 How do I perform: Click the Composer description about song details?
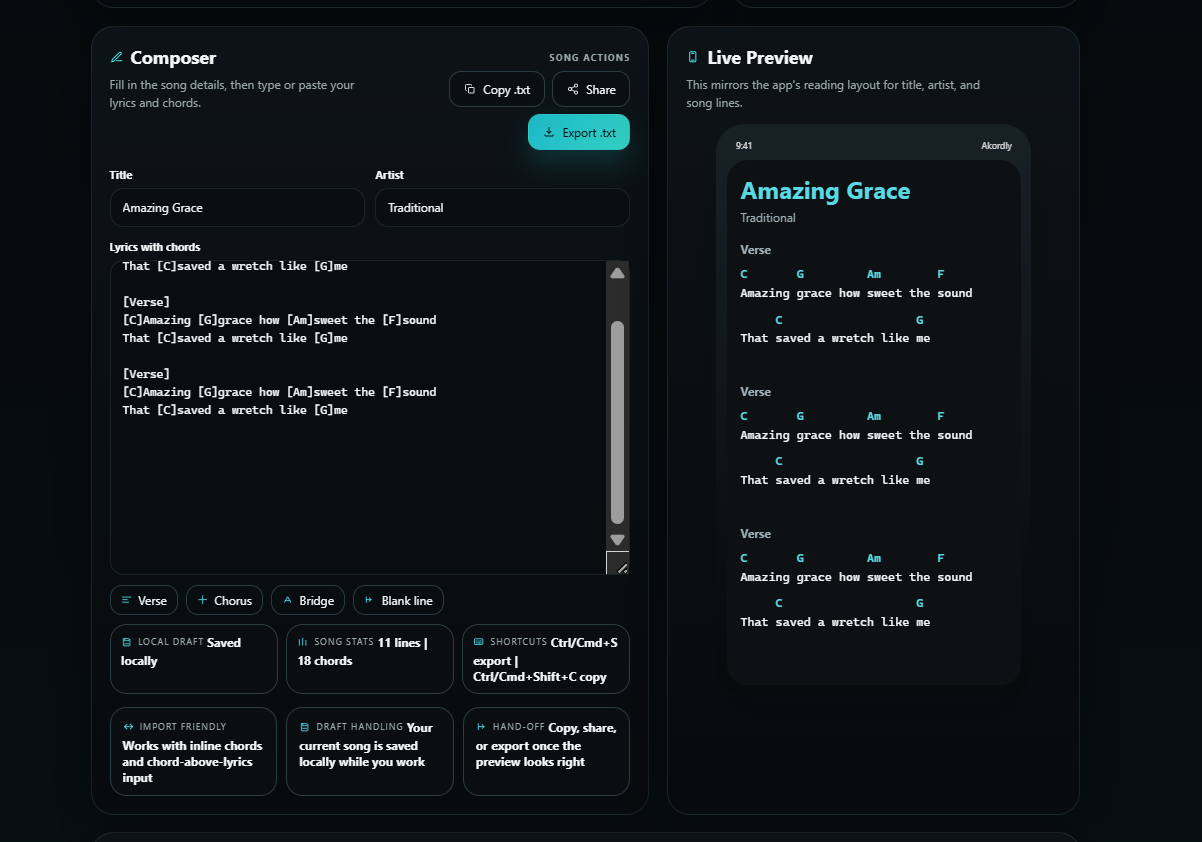(232, 94)
